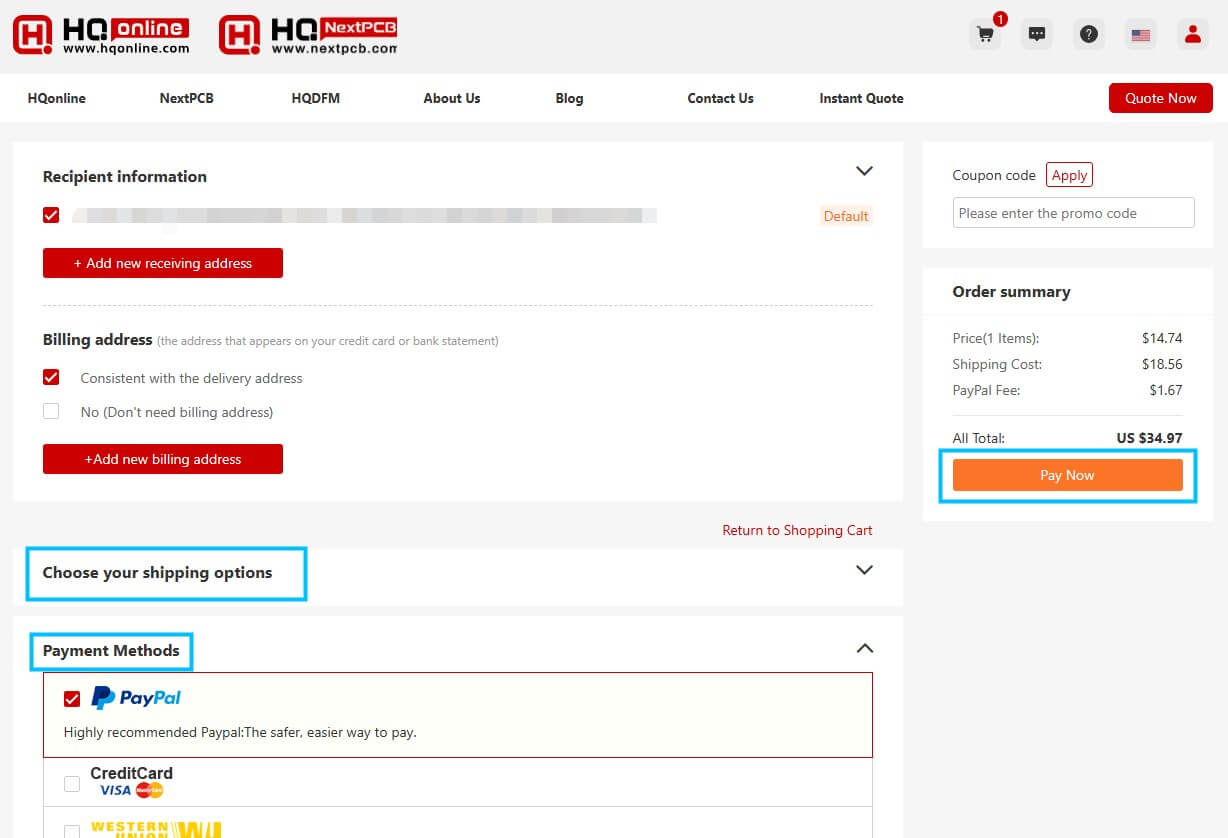1228x838 pixels.
Task: Collapse the Payment Methods section chevron
Action: tap(864, 648)
